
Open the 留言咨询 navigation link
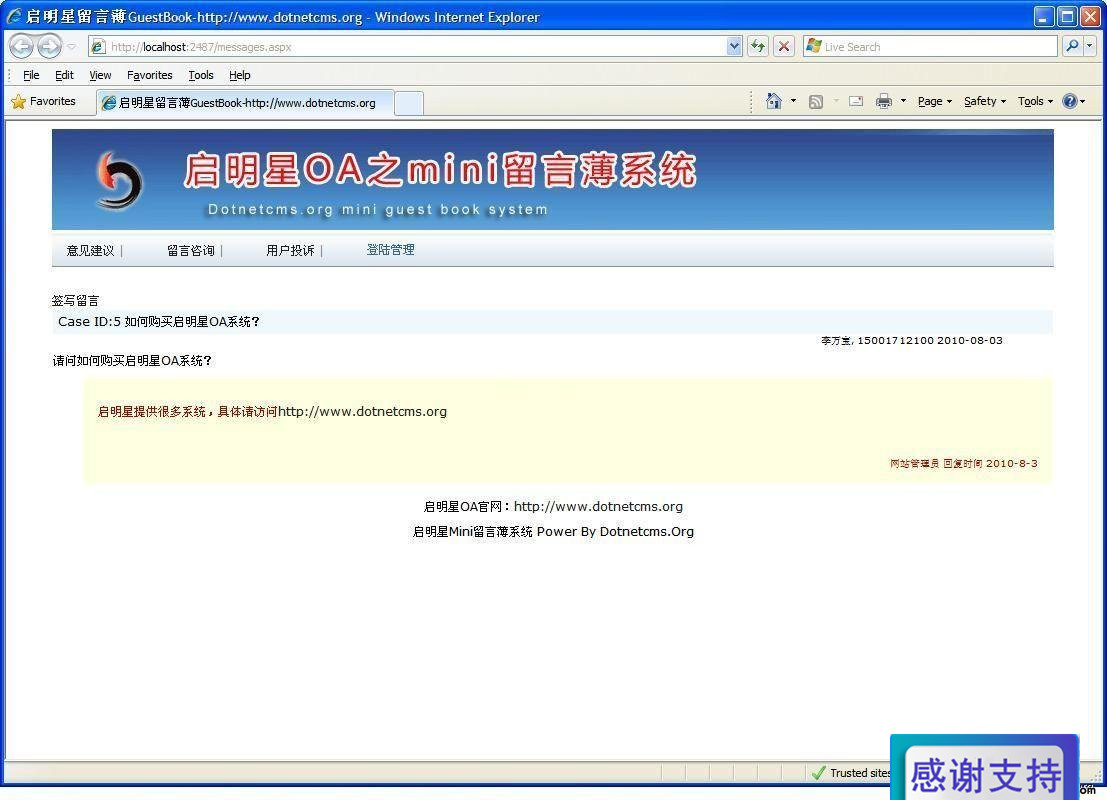pyautogui.click(x=191, y=251)
